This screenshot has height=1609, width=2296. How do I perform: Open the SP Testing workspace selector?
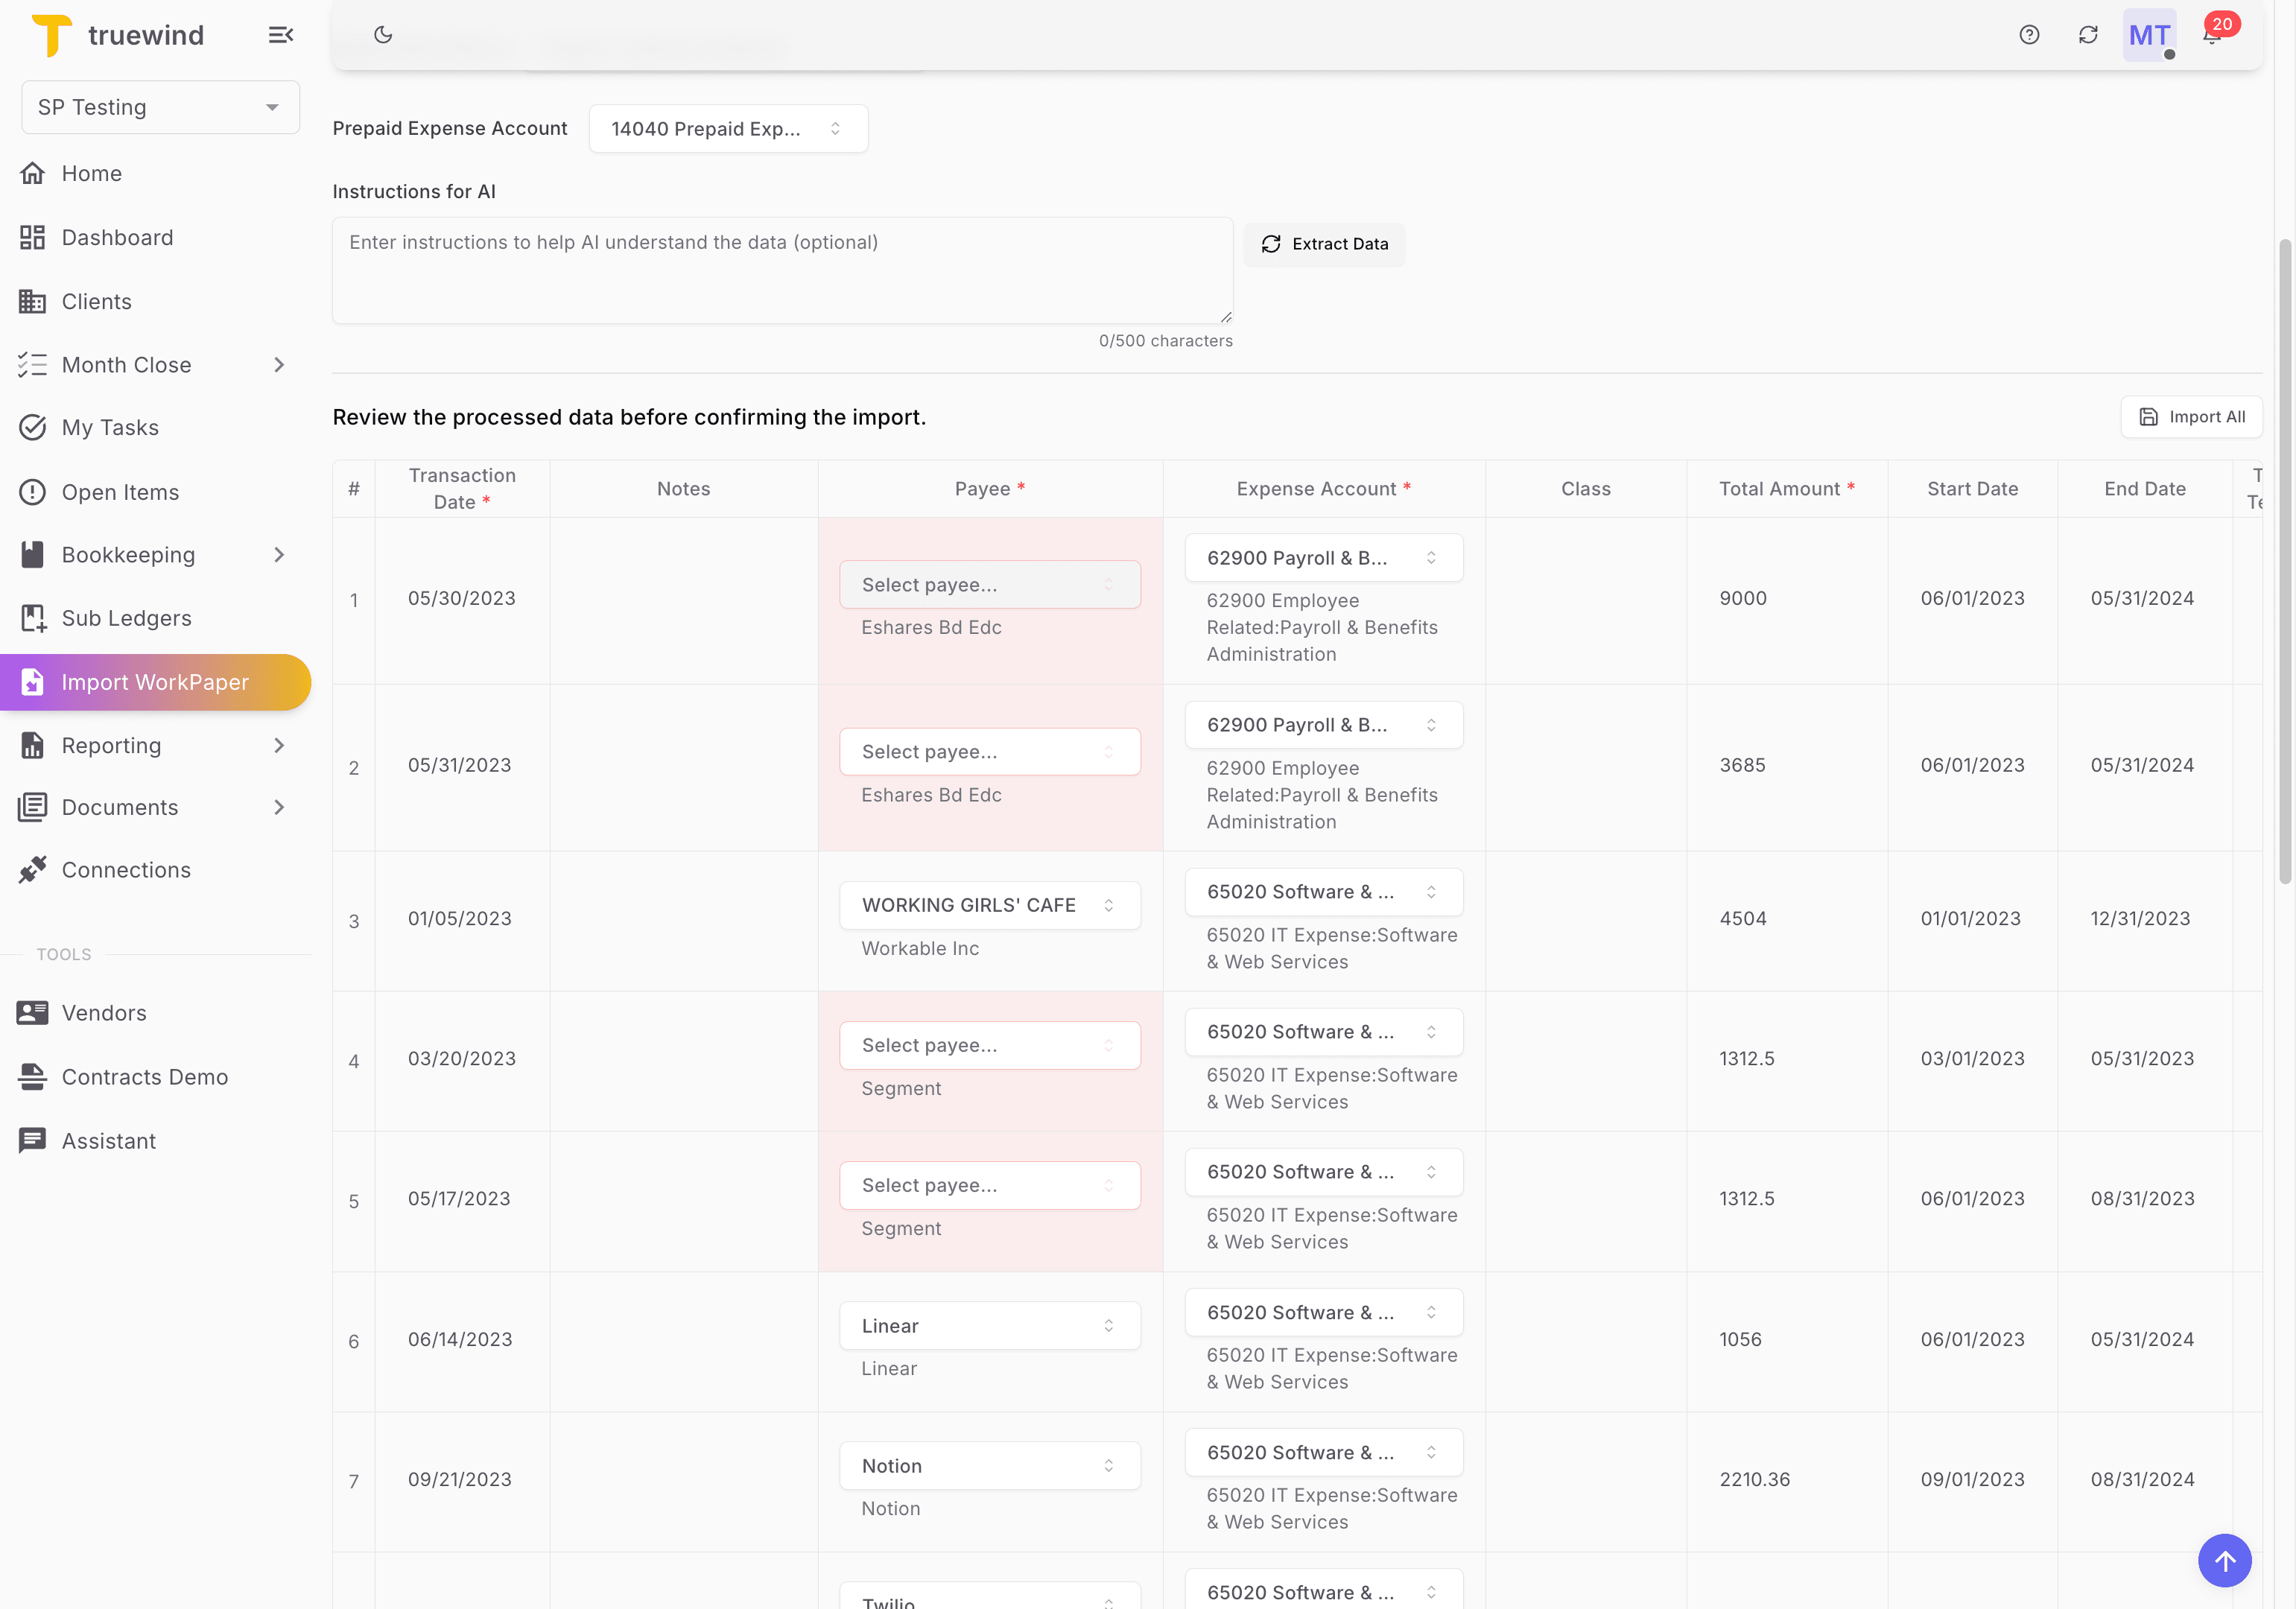click(159, 107)
